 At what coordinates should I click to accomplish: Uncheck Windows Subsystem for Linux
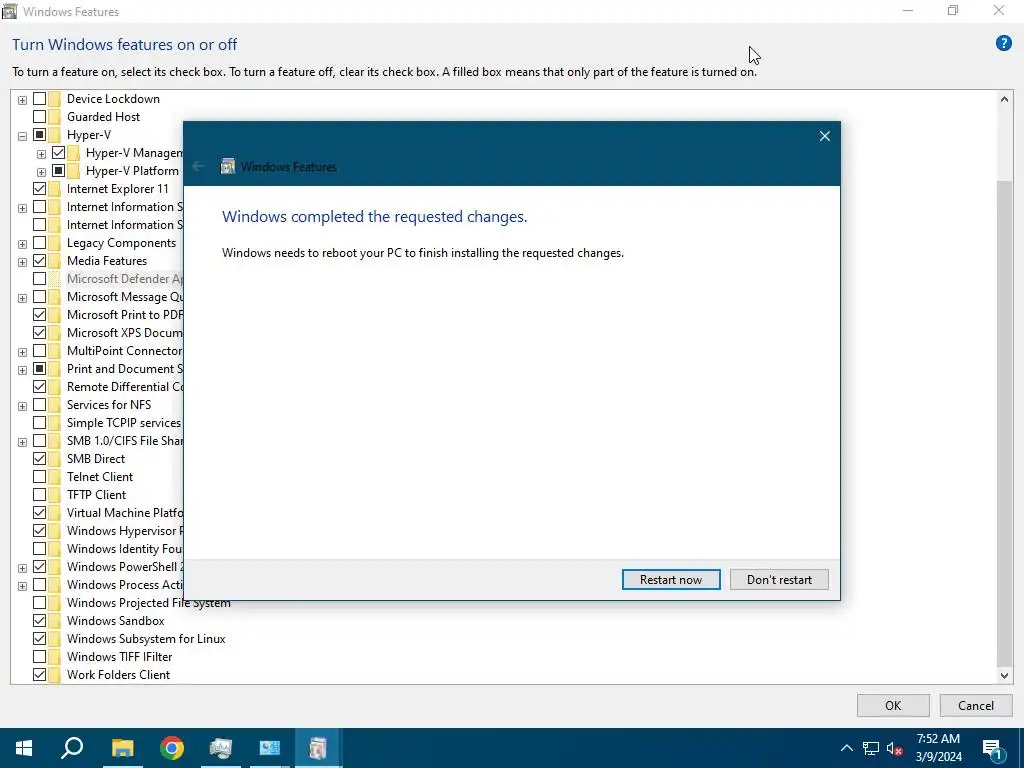pos(39,639)
